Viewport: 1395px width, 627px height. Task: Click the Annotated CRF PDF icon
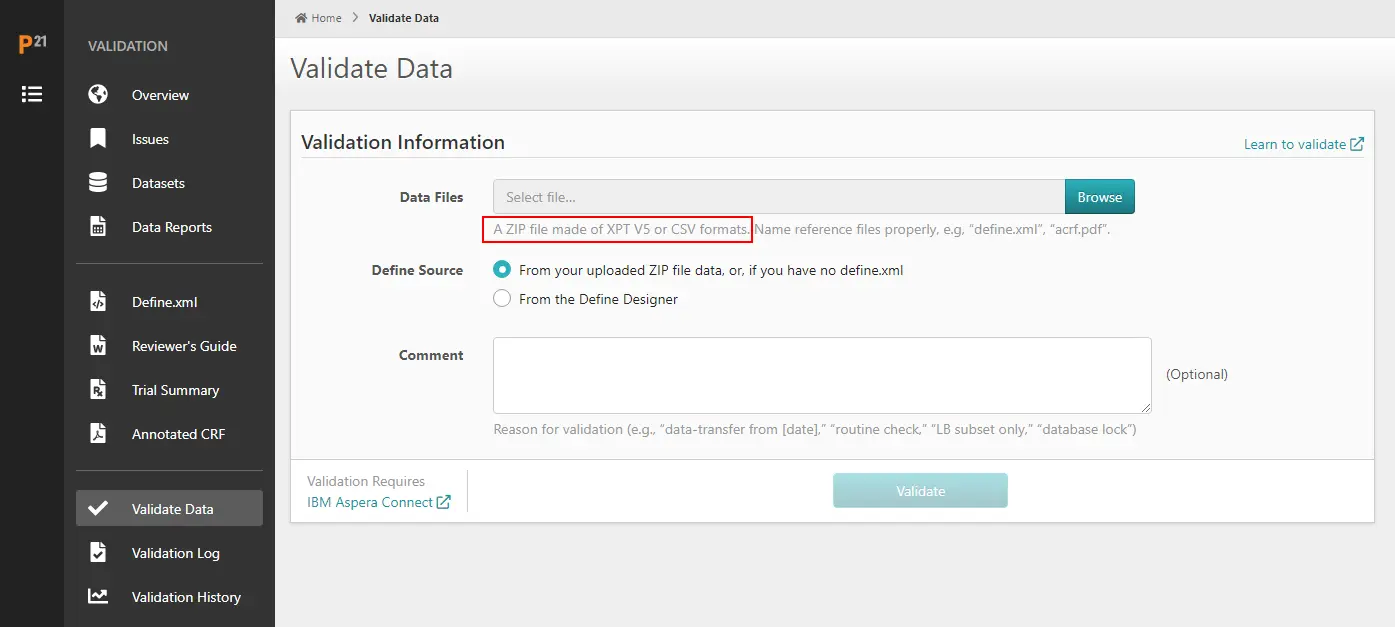tap(98, 434)
